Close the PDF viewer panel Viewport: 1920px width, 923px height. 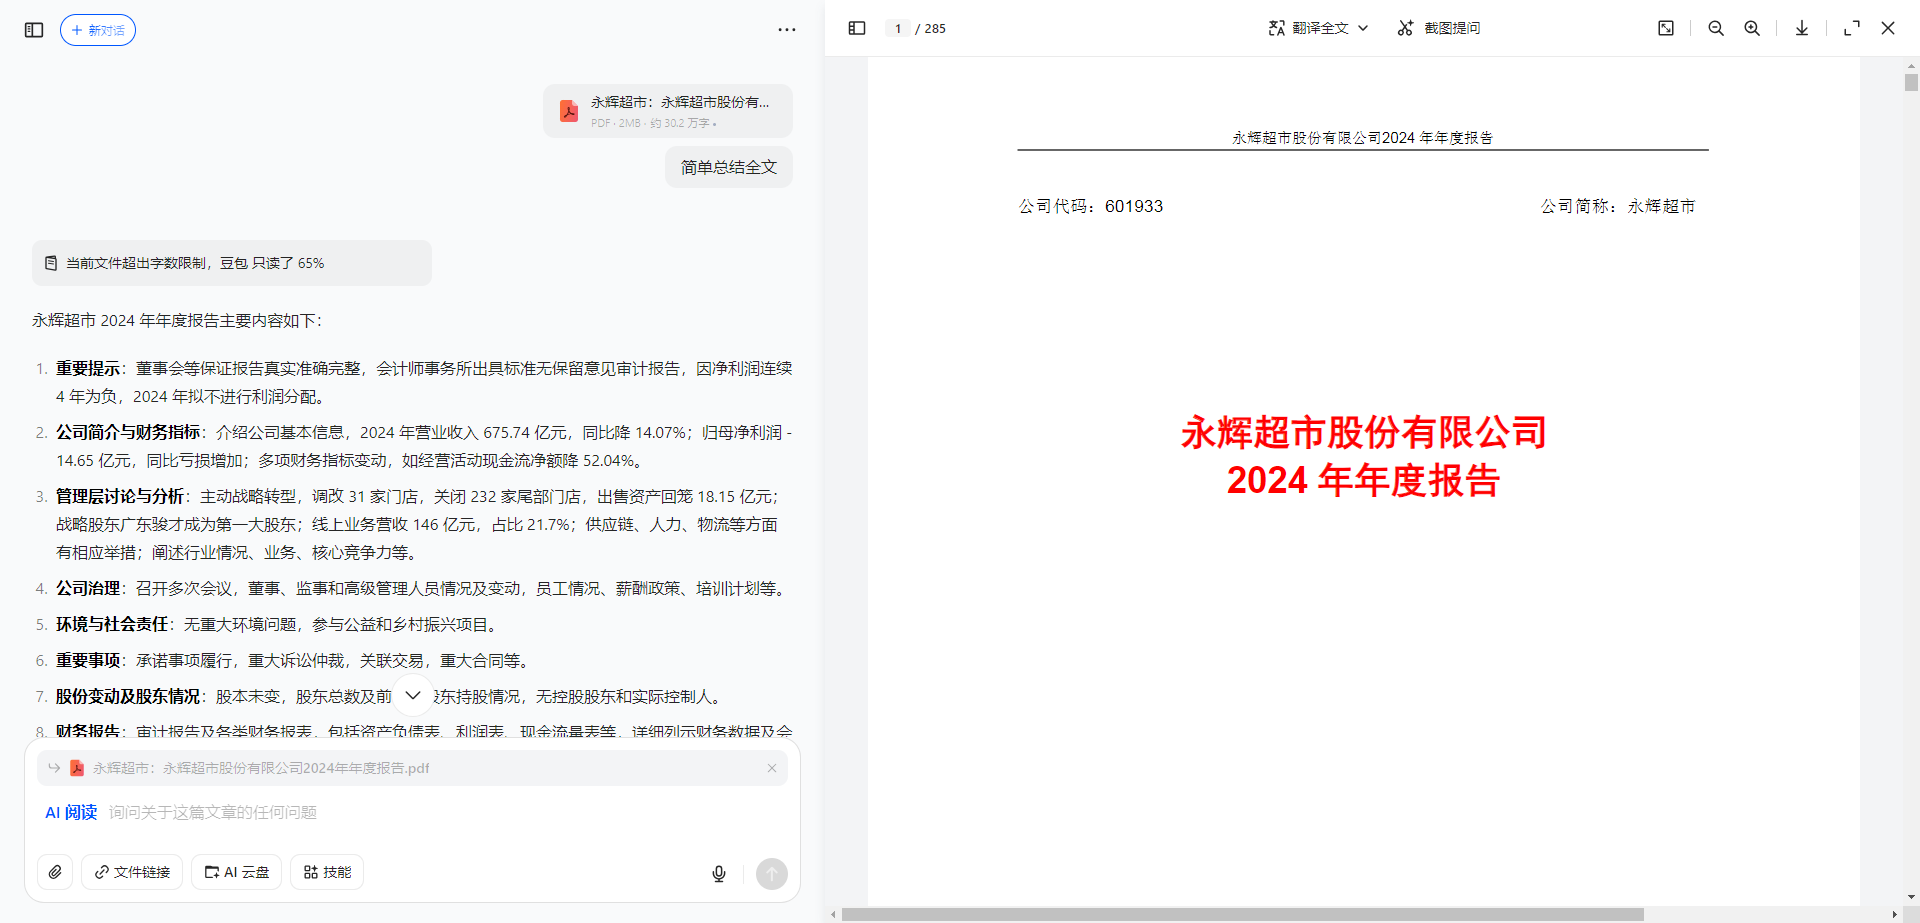tap(1888, 28)
